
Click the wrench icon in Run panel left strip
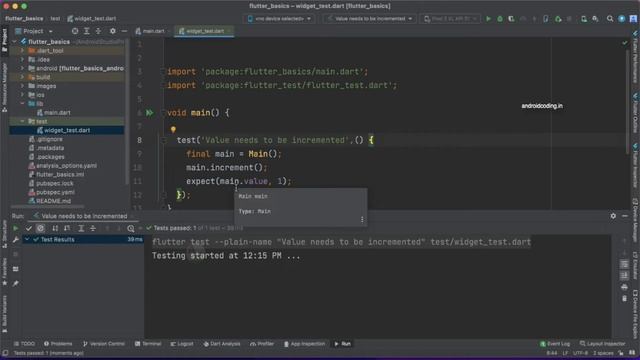click(16, 240)
